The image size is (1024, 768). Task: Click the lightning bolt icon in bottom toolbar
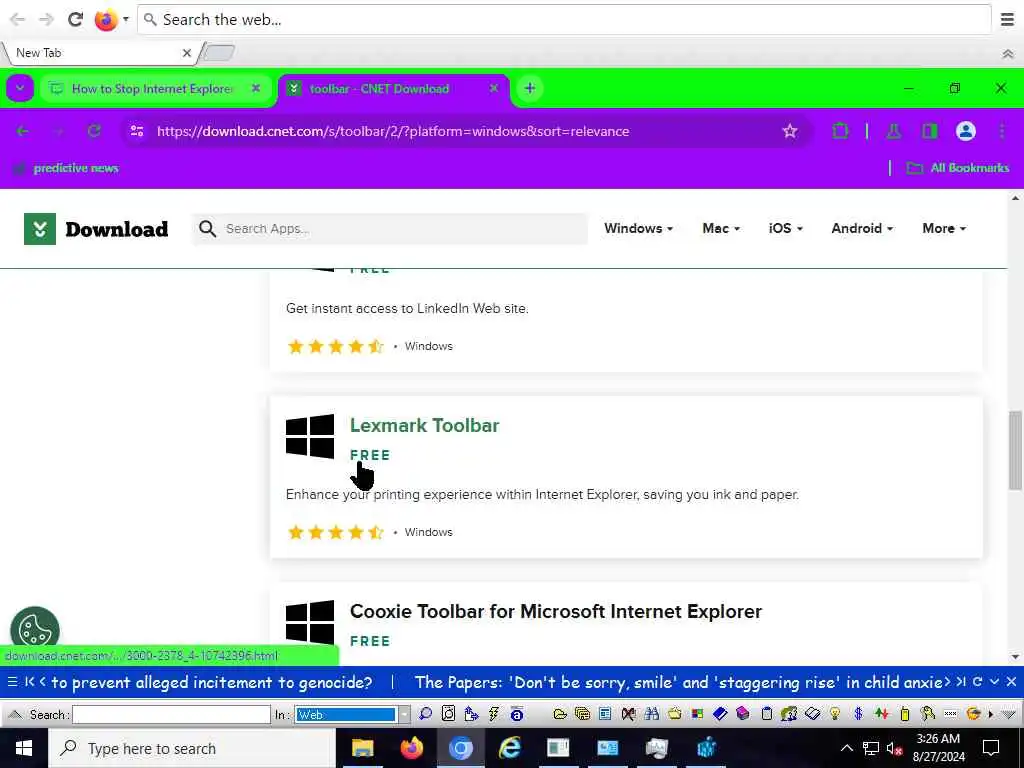[x=494, y=714]
